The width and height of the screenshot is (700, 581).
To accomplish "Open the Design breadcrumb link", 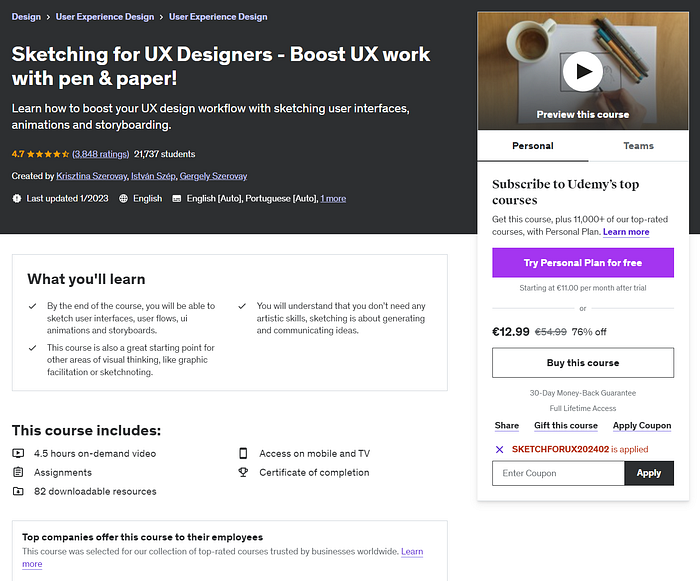I will coord(26,17).
